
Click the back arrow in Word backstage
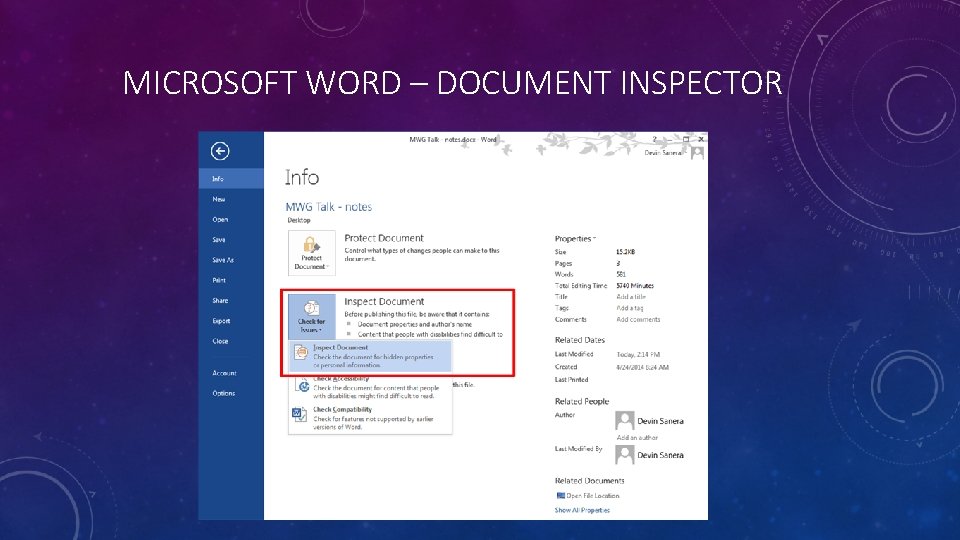click(x=220, y=151)
